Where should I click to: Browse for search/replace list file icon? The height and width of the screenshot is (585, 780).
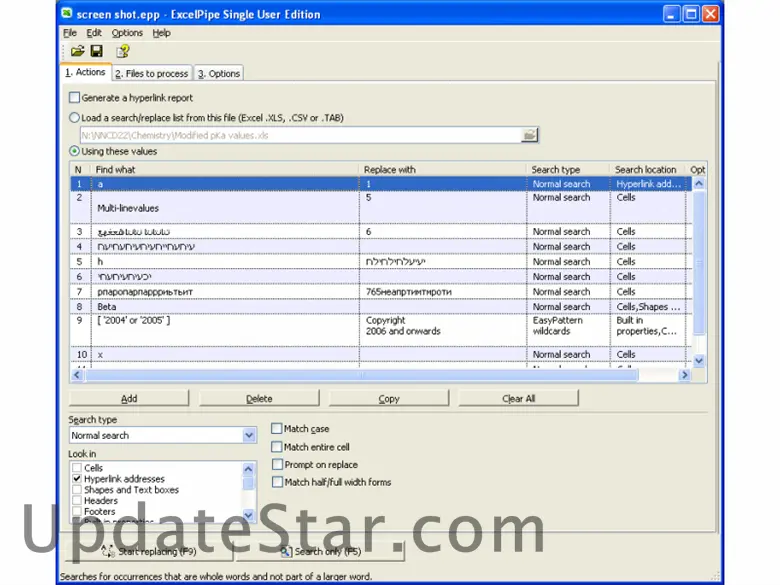(x=530, y=135)
